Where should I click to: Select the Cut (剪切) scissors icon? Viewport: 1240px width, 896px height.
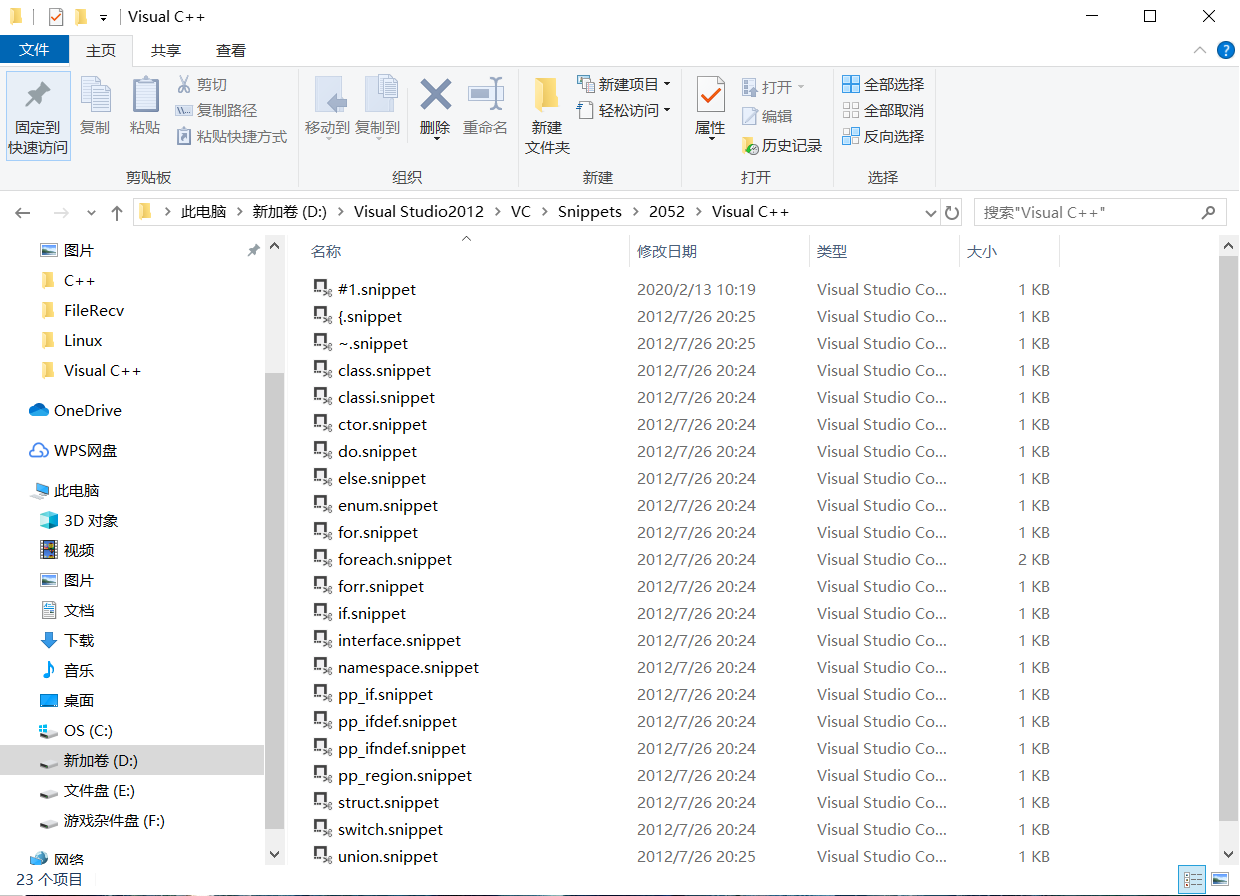coord(184,85)
